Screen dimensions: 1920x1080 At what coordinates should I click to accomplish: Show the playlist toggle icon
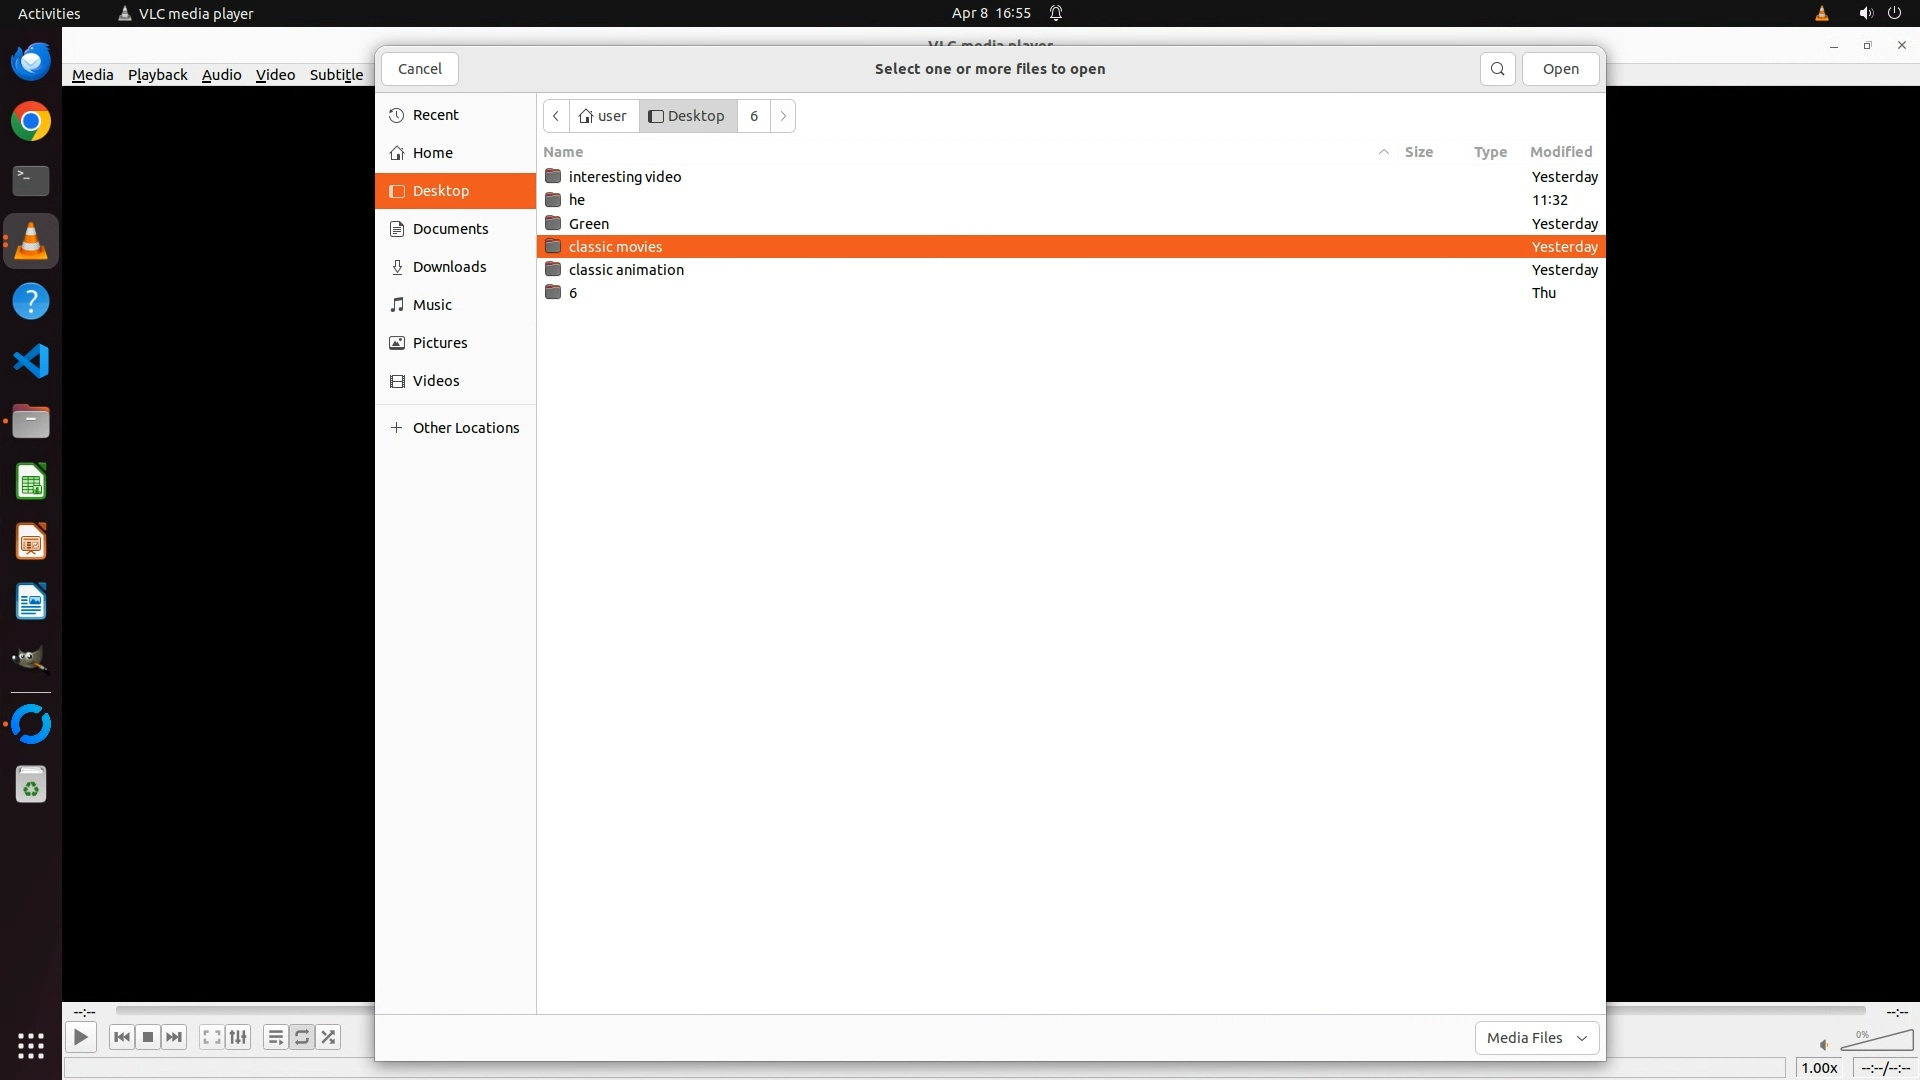[x=275, y=1037]
